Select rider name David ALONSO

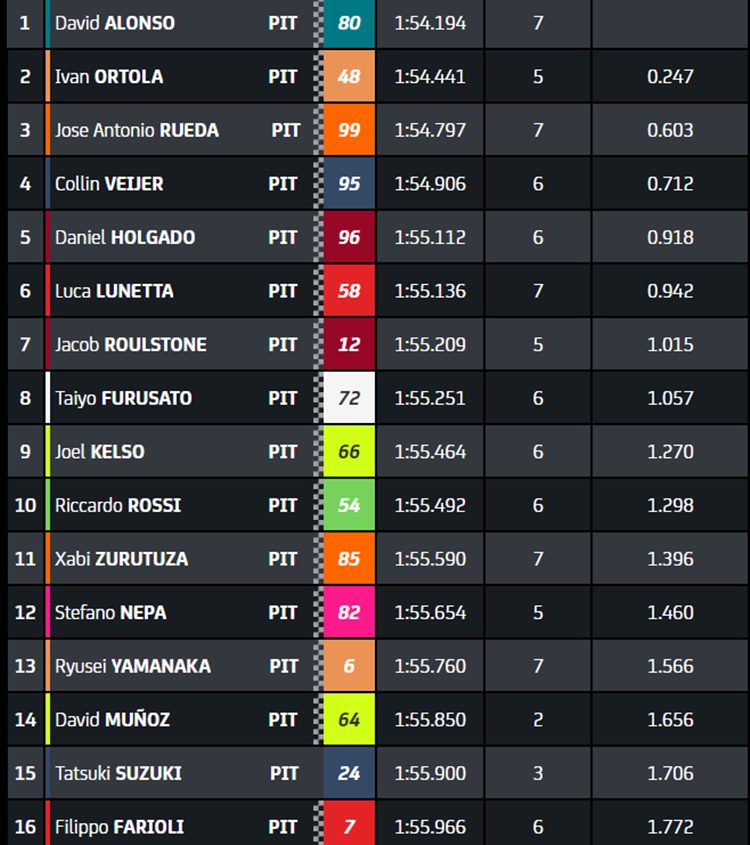[115, 23]
